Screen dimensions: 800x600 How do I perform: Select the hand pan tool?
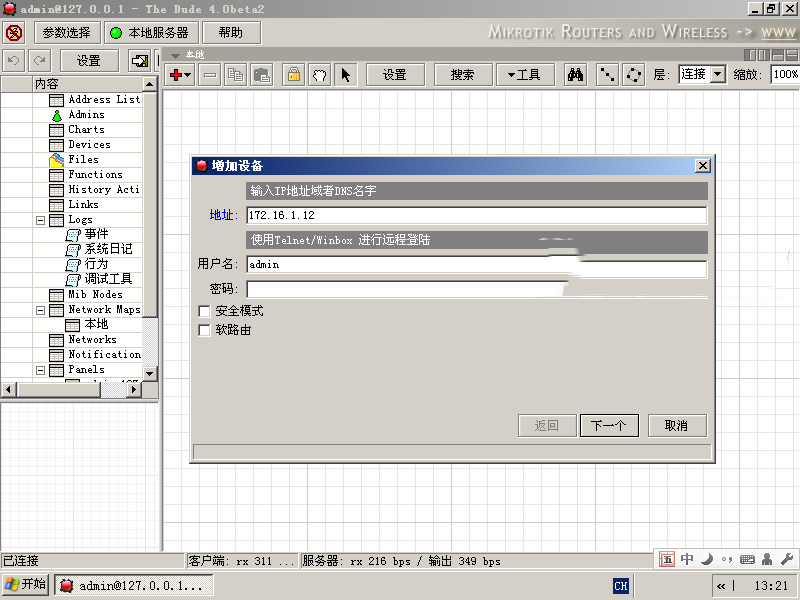[319, 75]
